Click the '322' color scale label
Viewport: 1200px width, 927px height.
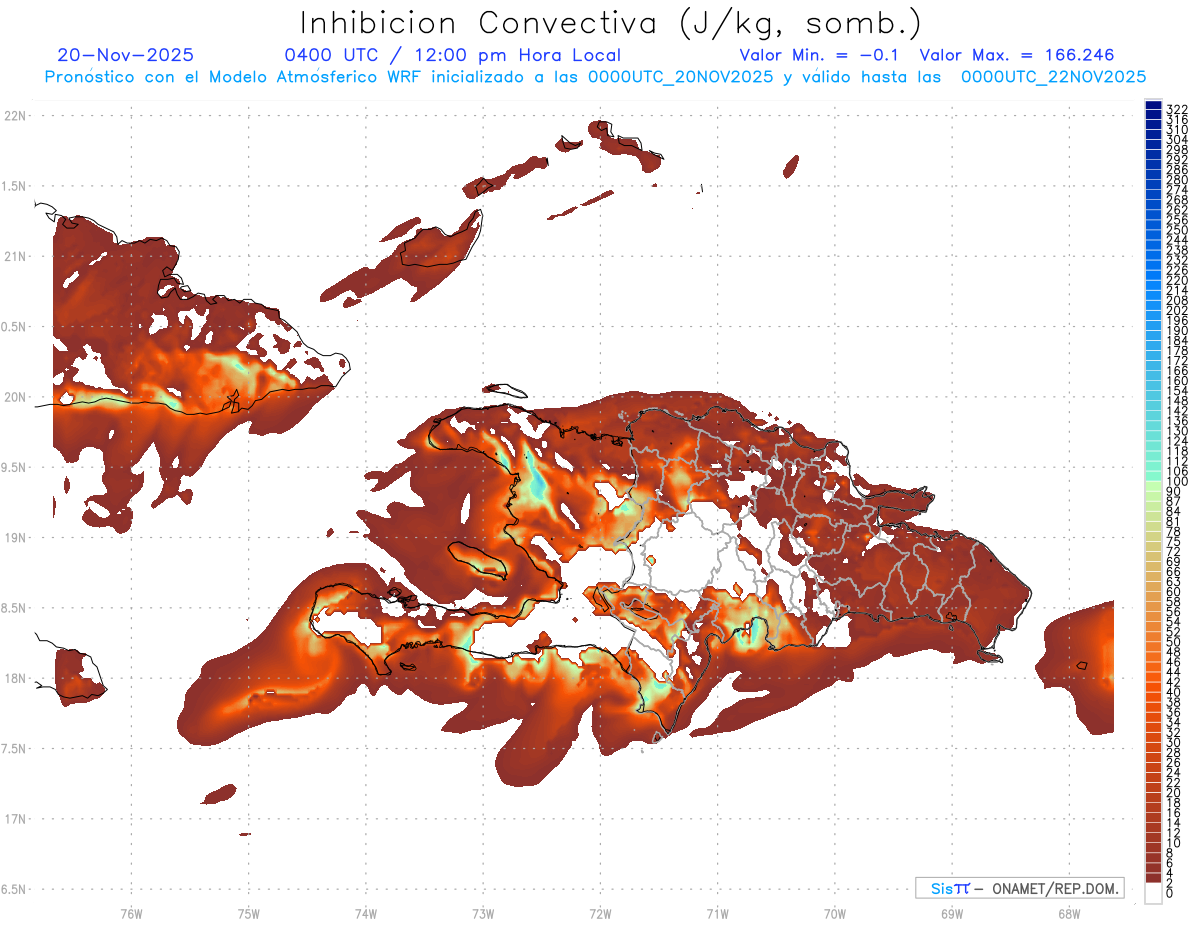click(1177, 109)
